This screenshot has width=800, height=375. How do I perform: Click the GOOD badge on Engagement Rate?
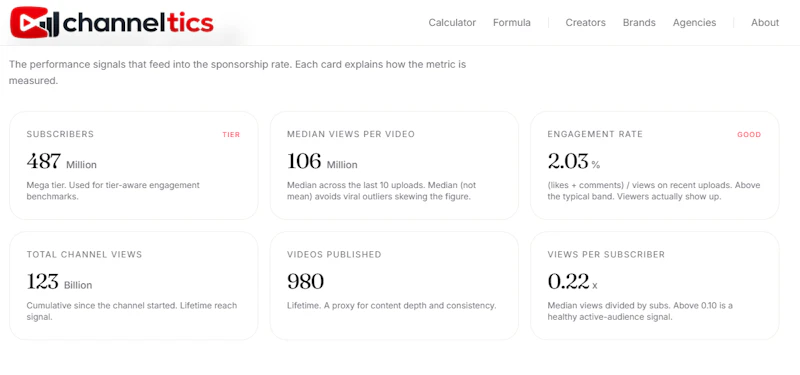coord(749,135)
